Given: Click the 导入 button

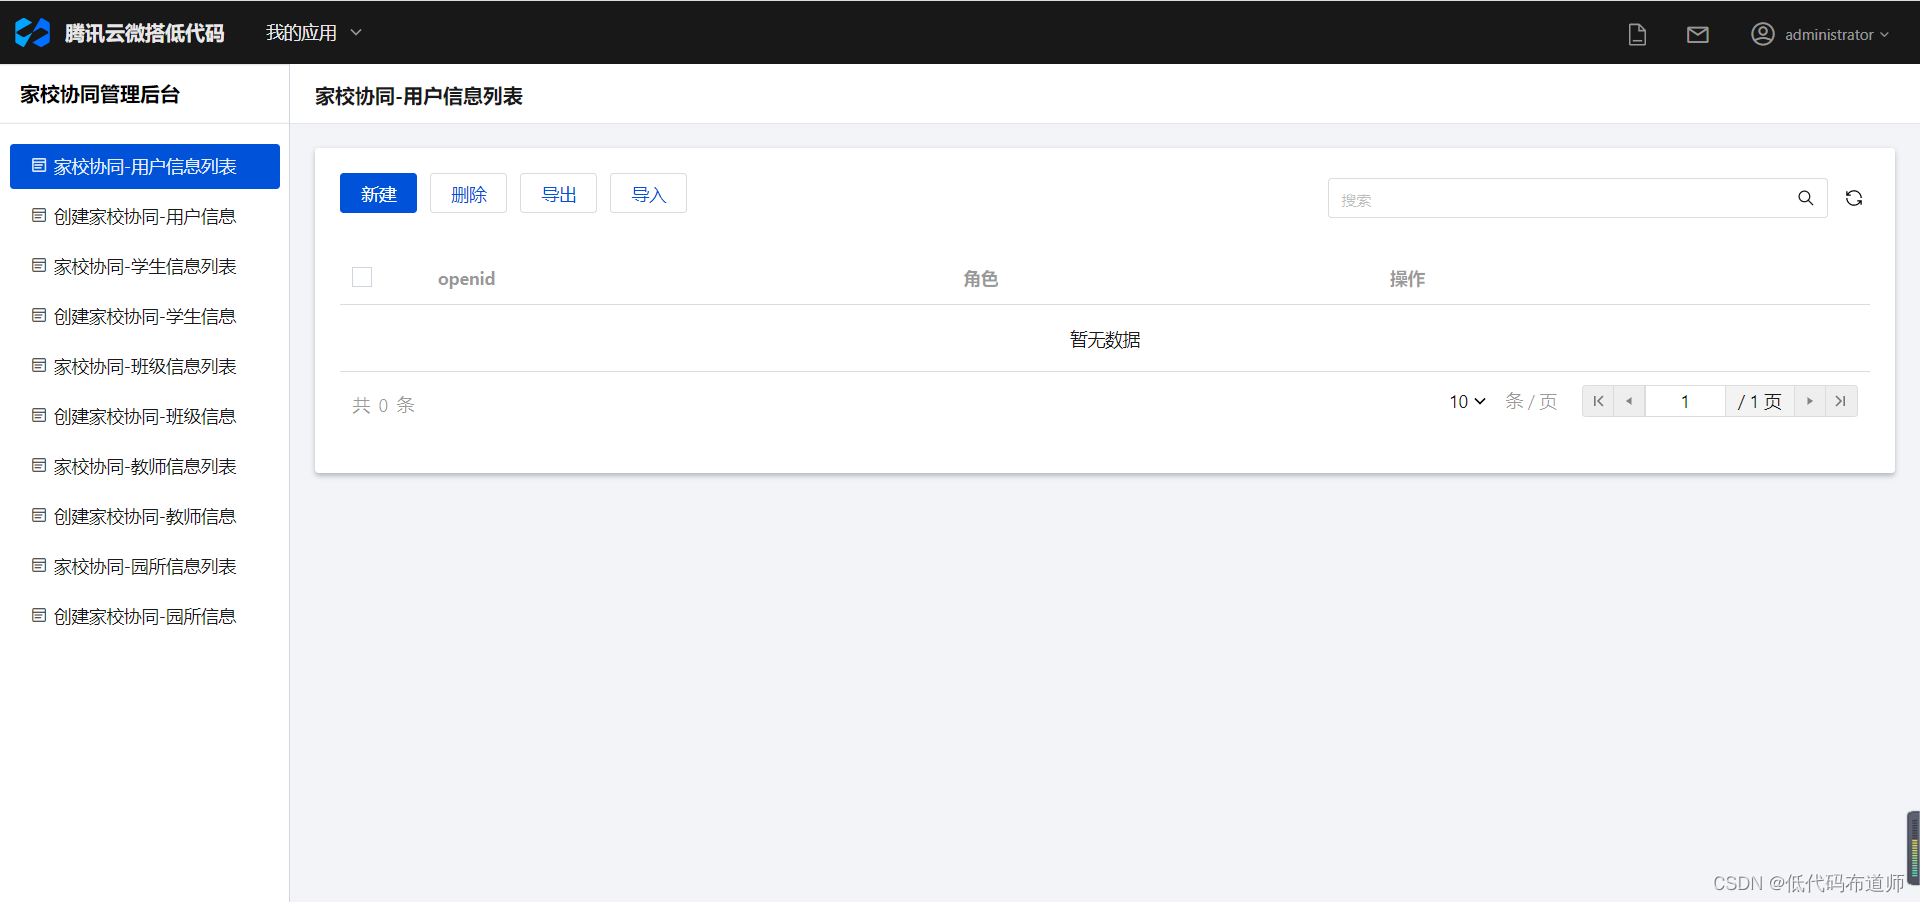Looking at the screenshot, I should [x=648, y=193].
